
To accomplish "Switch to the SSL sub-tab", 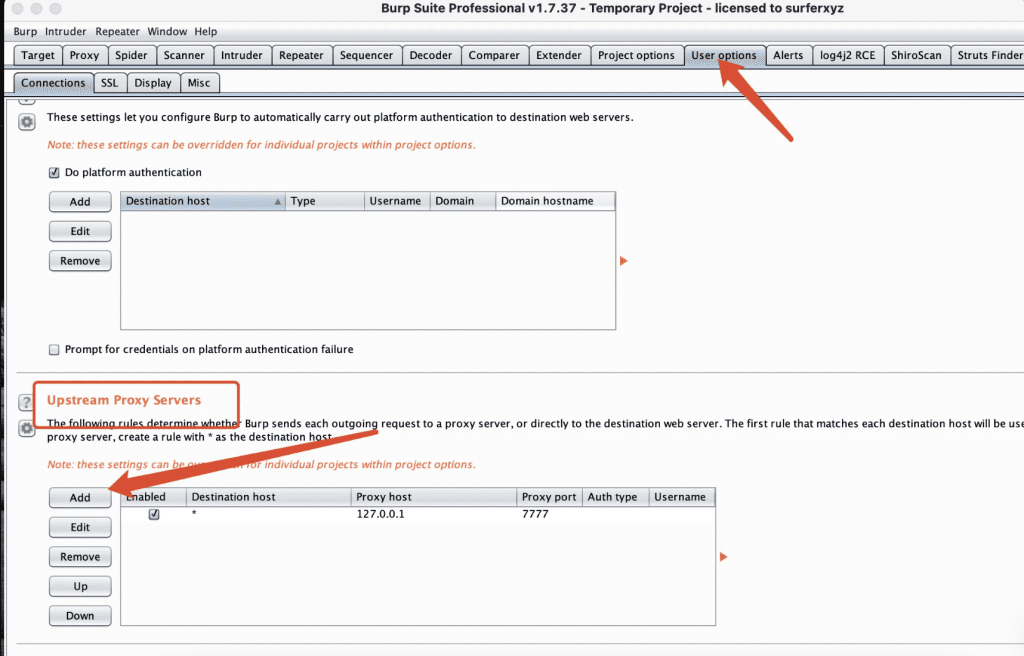I will 110,83.
